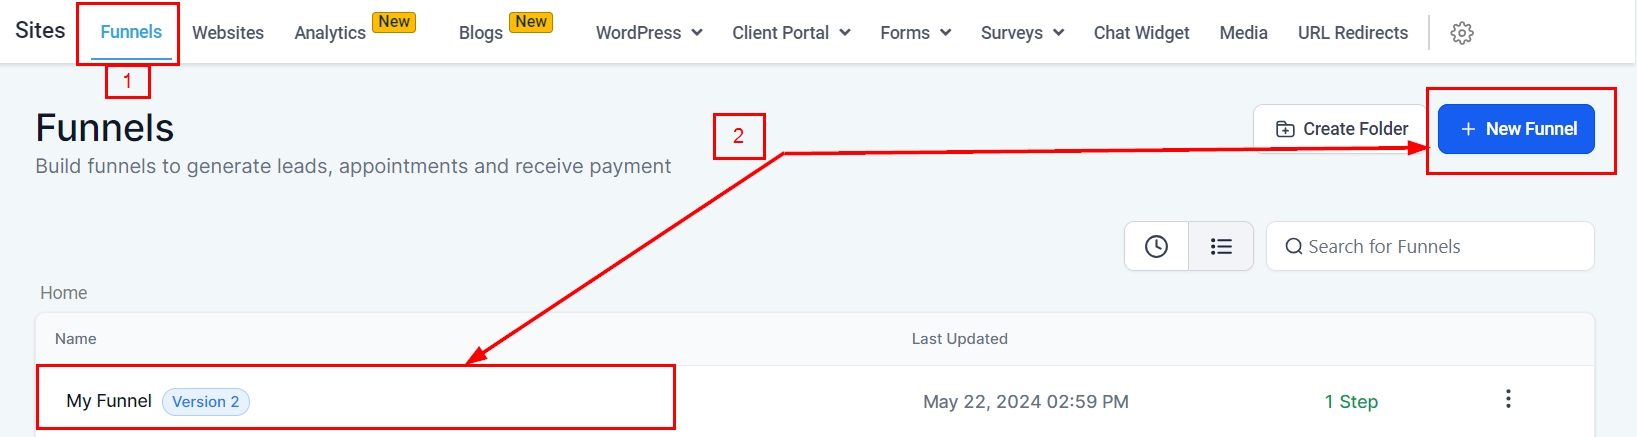Viewport: 1637px width, 437px height.
Task: Open the My Funnel row
Action: (x=815, y=401)
